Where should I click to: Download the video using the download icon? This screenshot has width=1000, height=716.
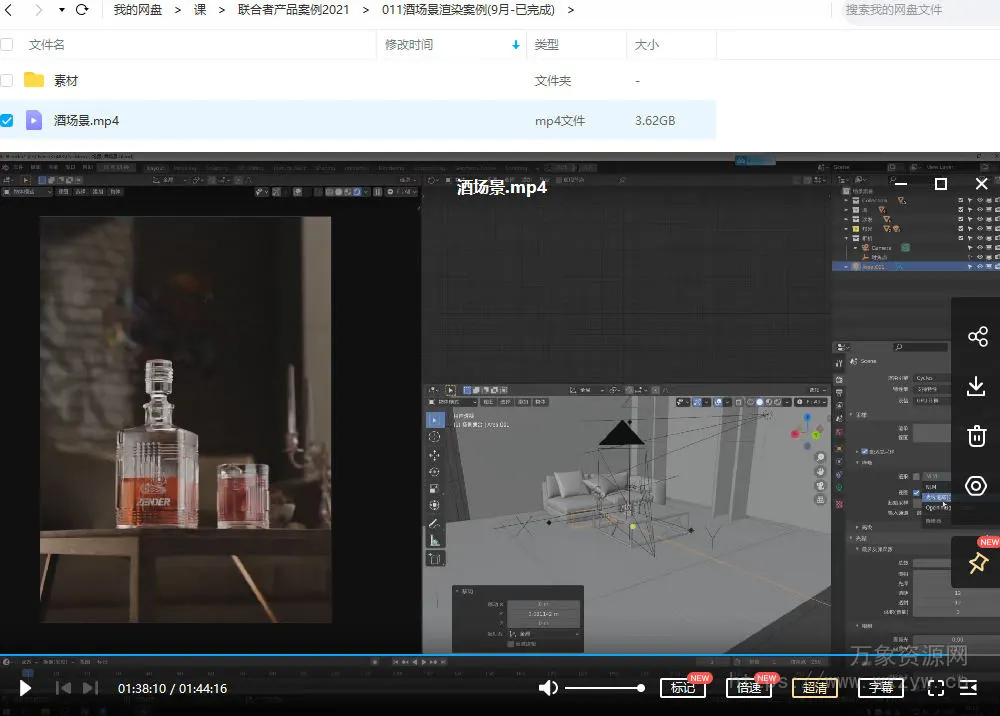pos(977,387)
